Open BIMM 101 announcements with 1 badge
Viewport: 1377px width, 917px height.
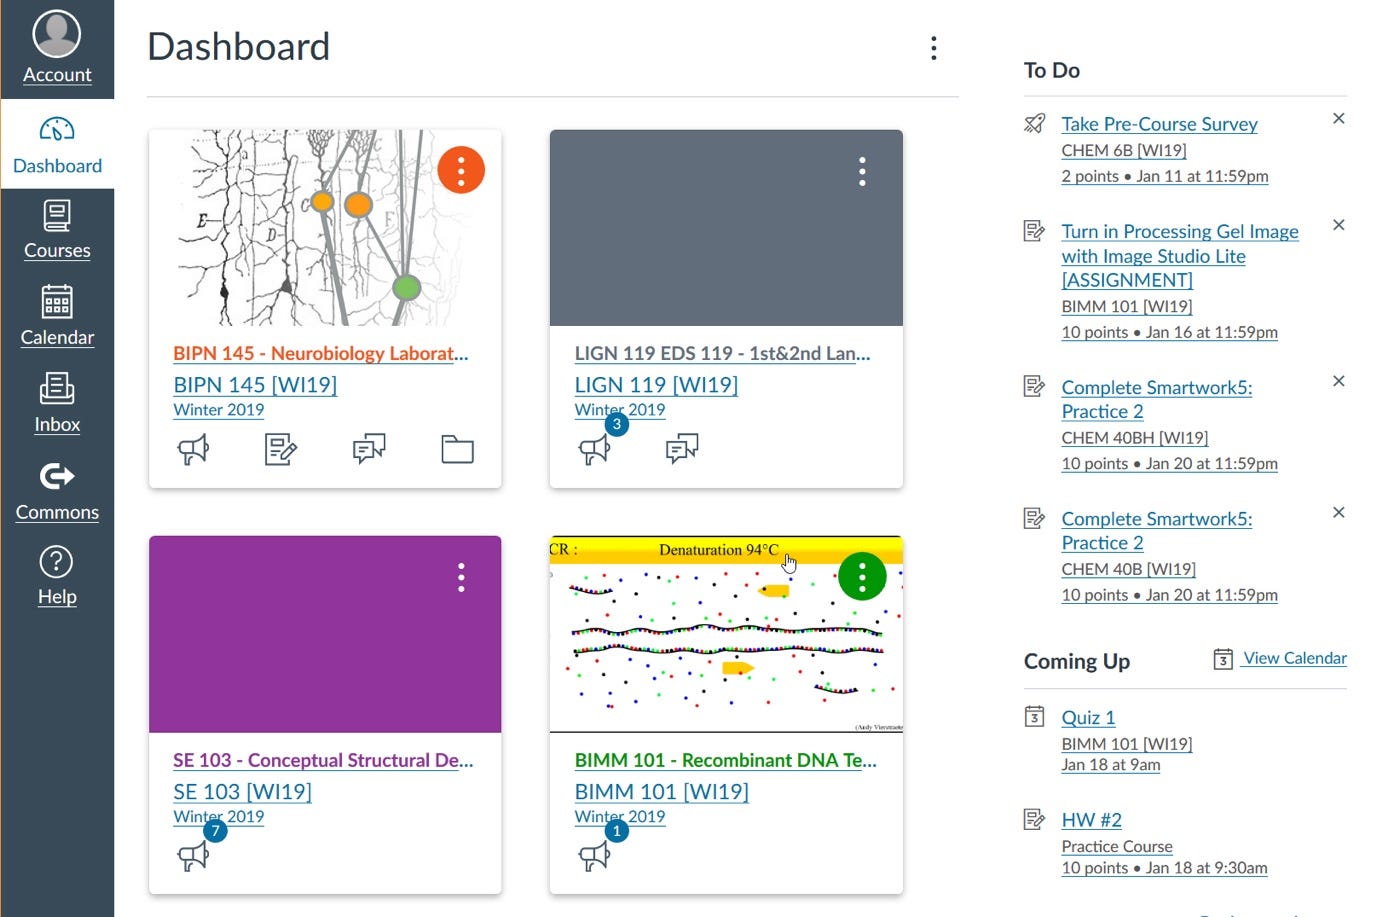point(595,856)
